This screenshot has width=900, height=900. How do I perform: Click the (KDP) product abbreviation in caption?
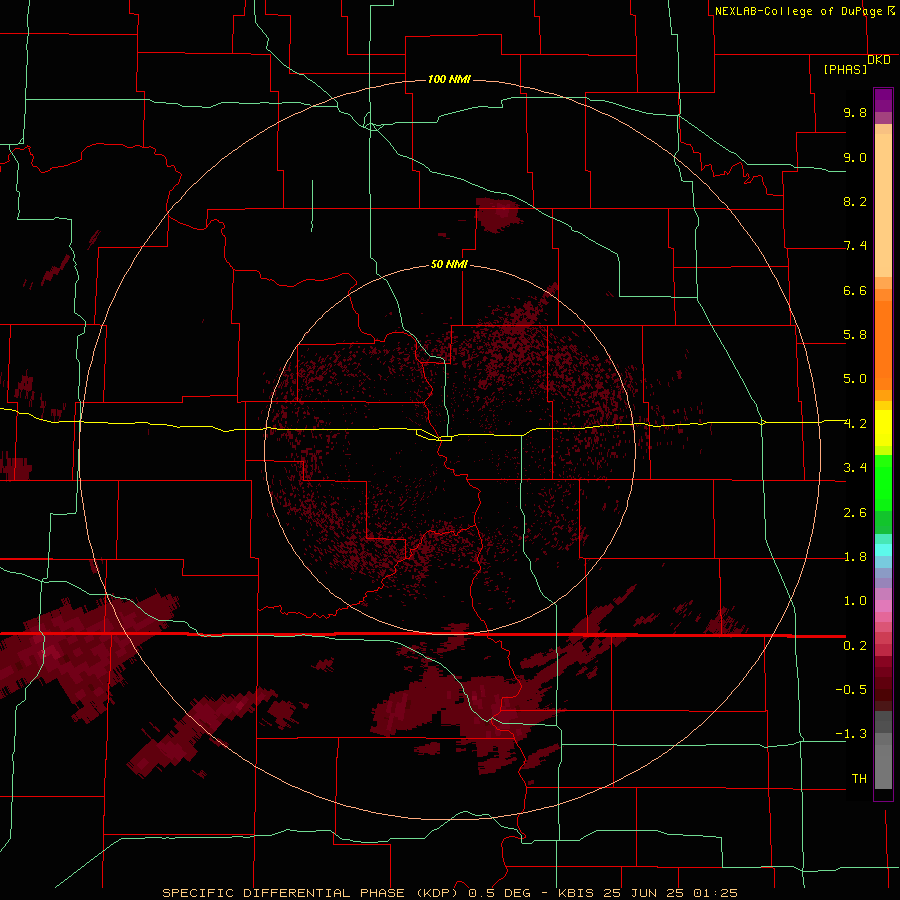[x=435, y=893]
